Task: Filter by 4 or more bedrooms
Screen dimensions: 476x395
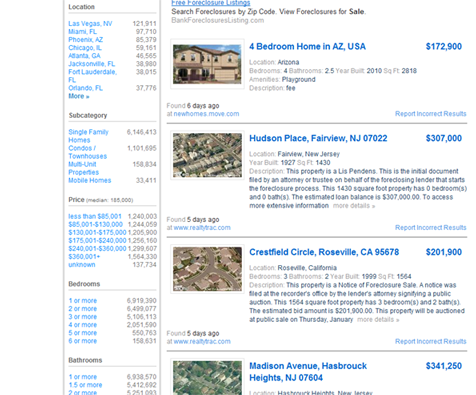Action: [x=83, y=325]
